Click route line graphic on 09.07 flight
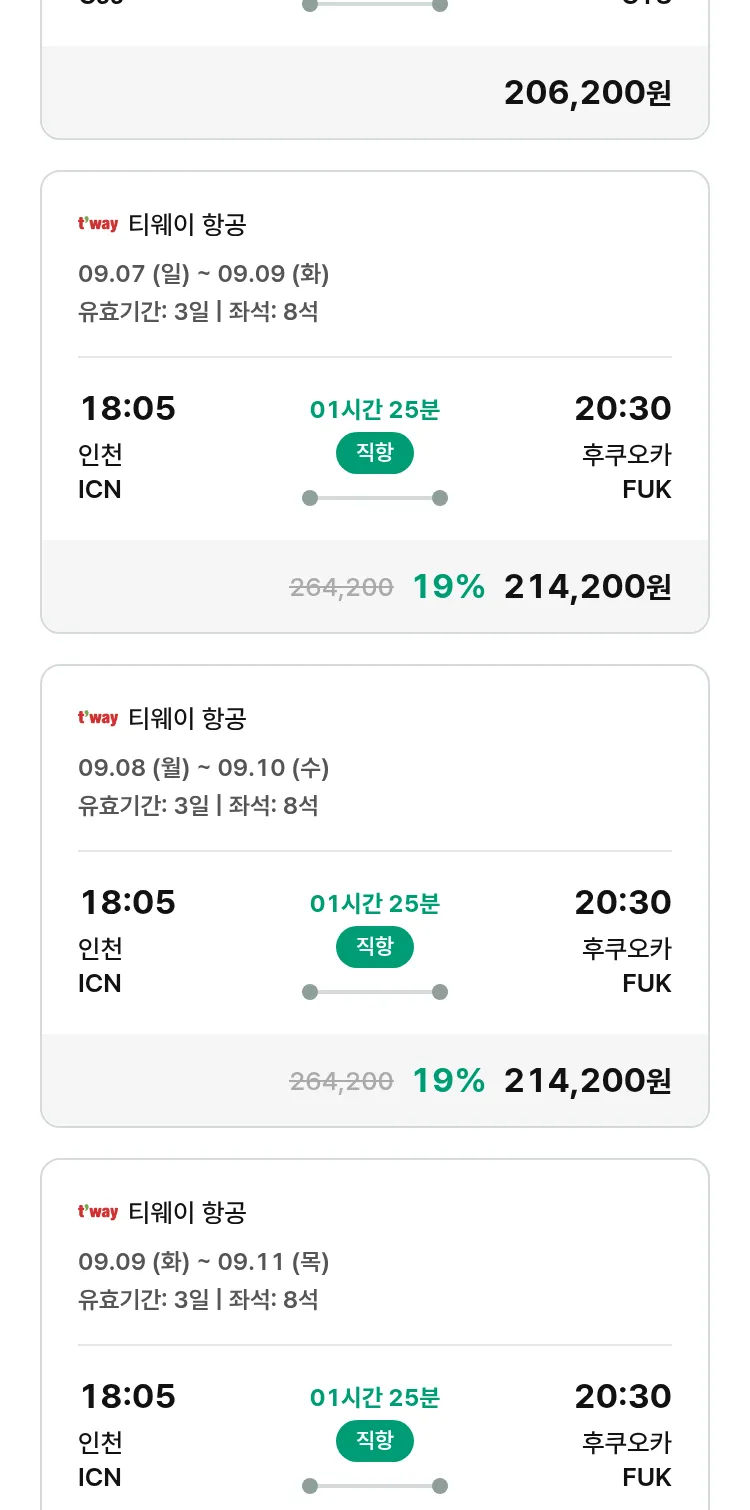 [x=375, y=498]
